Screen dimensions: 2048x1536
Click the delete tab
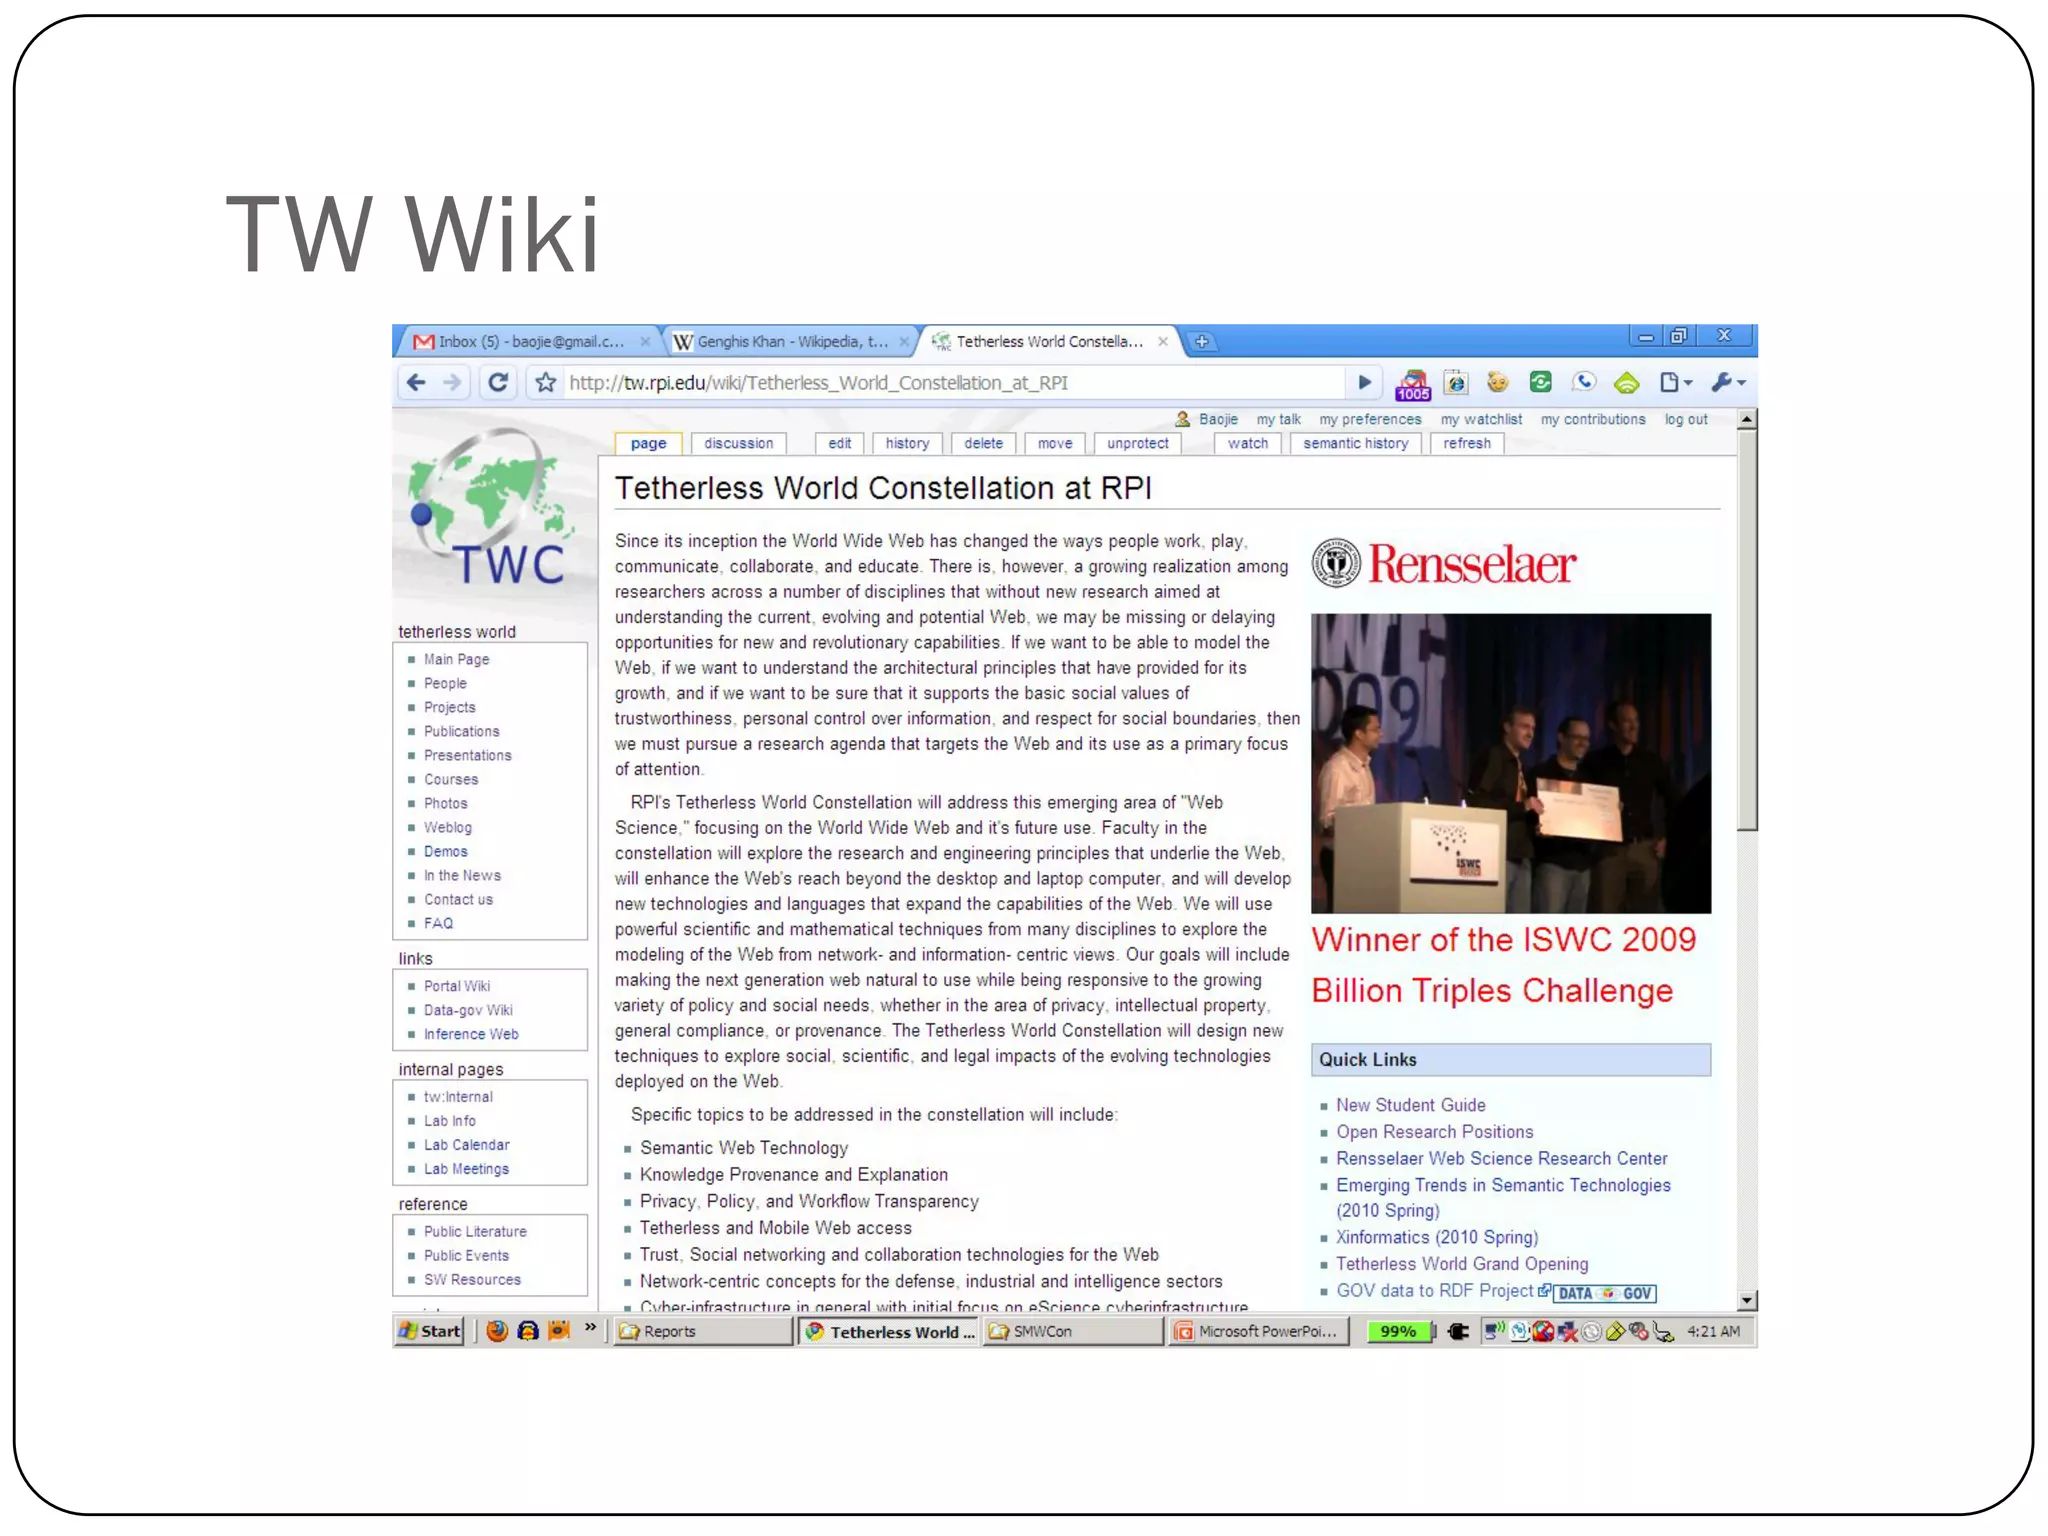click(x=984, y=443)
